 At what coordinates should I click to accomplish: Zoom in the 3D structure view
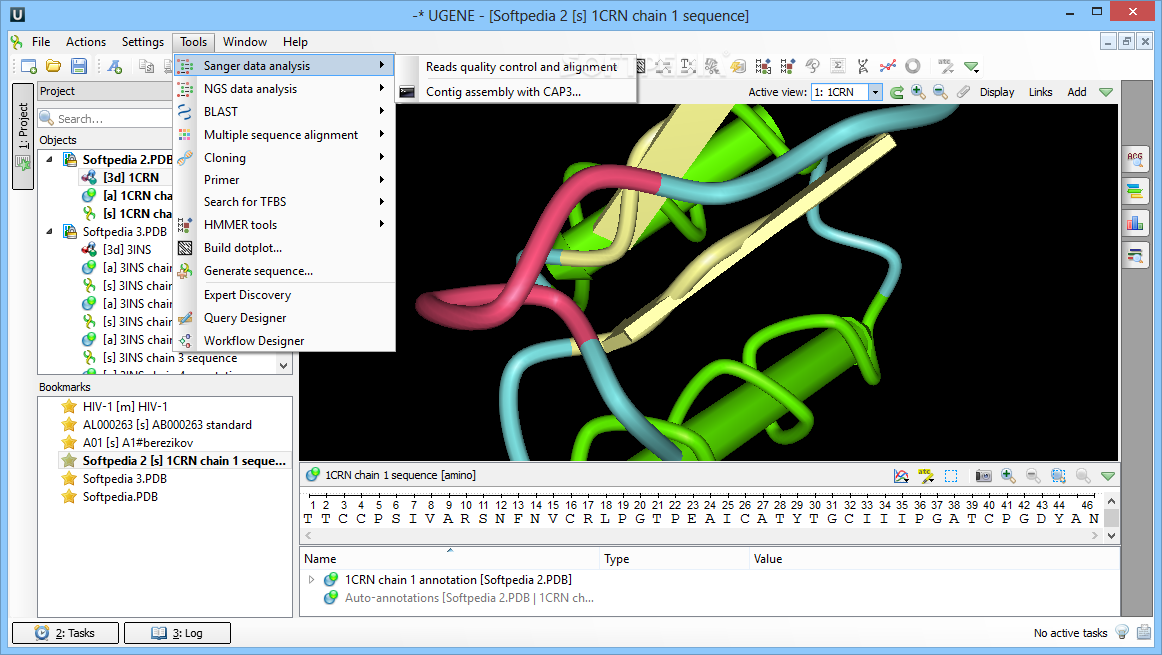coord(918,92)
